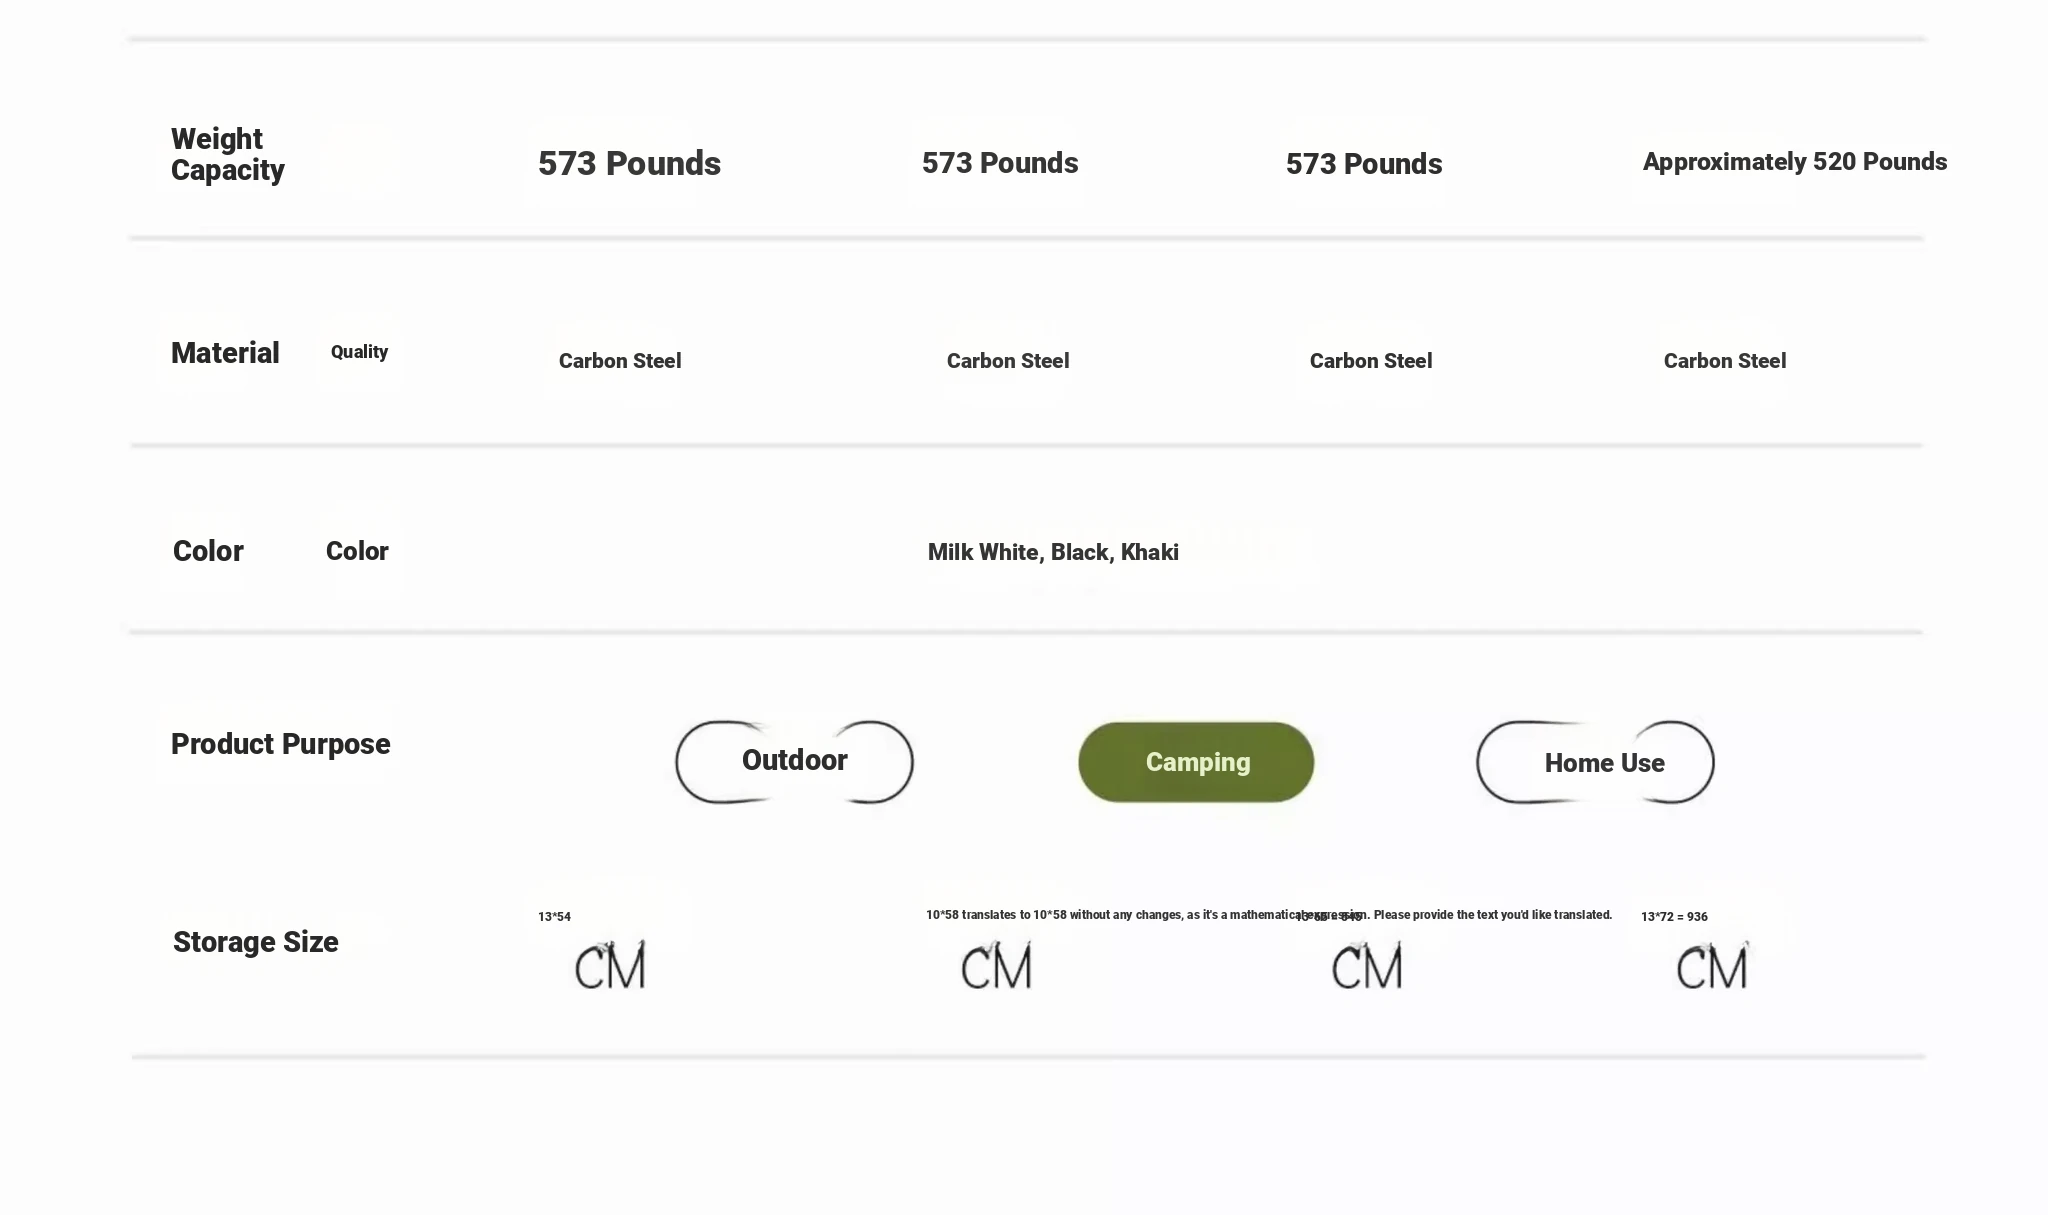The width and height of the screenshot is (2048, 1215).
Task: Select the Outdoor purpose pill
Action: pyautogui.click(x=794, y=762)
